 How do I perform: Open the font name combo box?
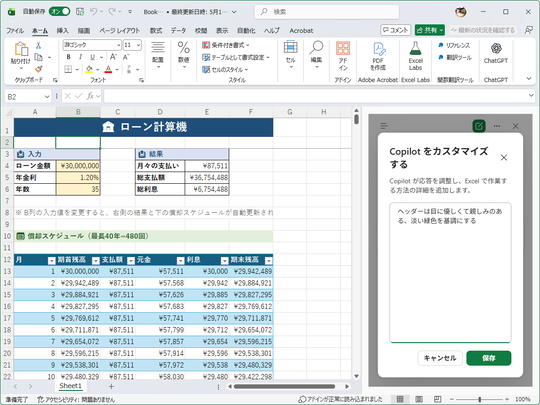click(92, 45)
